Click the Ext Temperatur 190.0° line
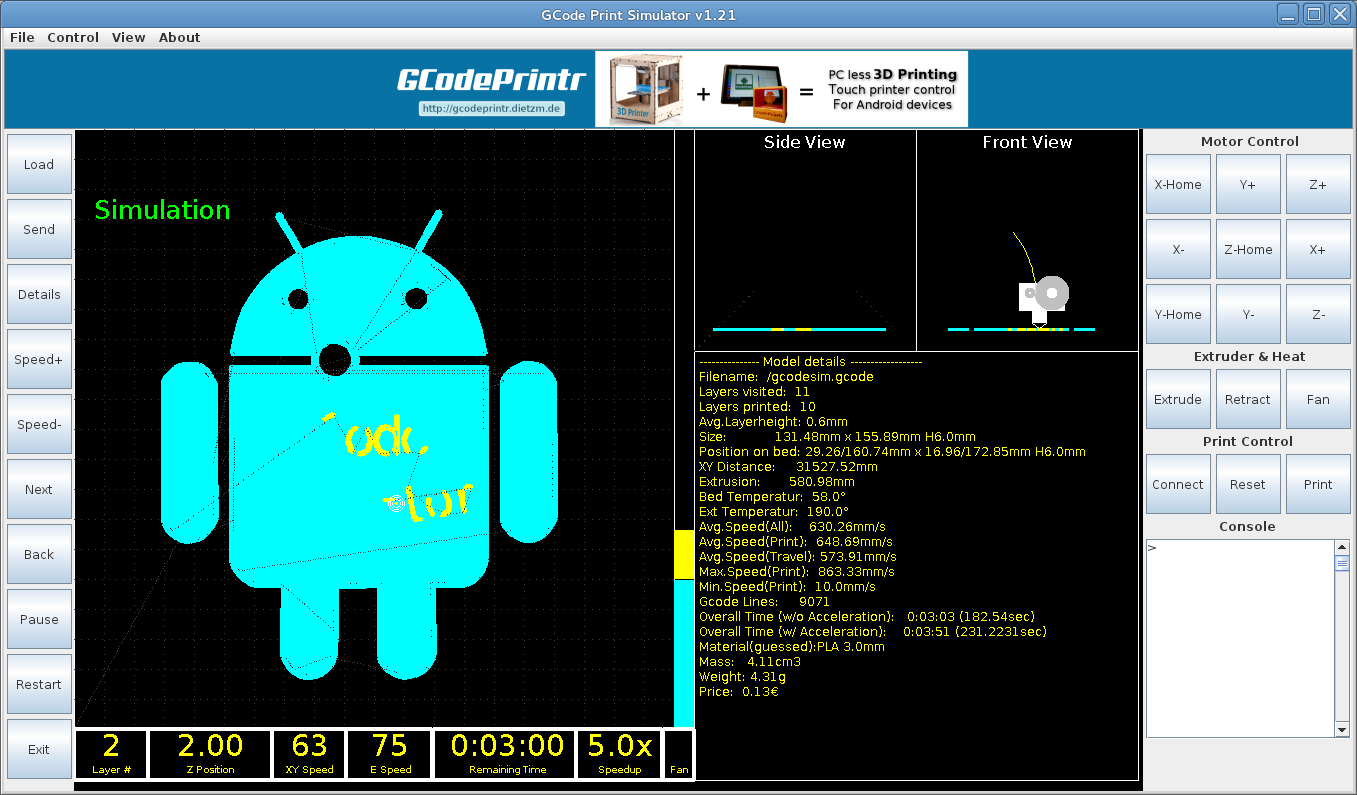The width and height of the screenshot is (1357, 795). tap(774, 512)
